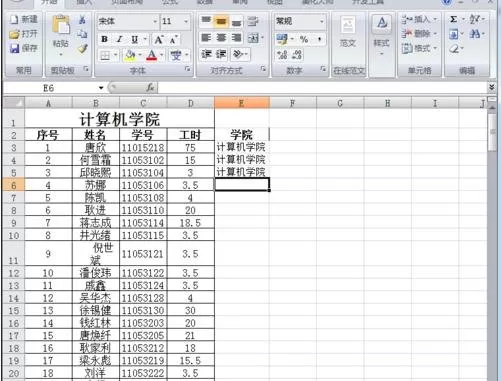Image resolution: width=501 pixels, height=381 pixels.
Task: Click the 新建 (New) workbook button
Action: pyautogui.click(x=23, y=19)
